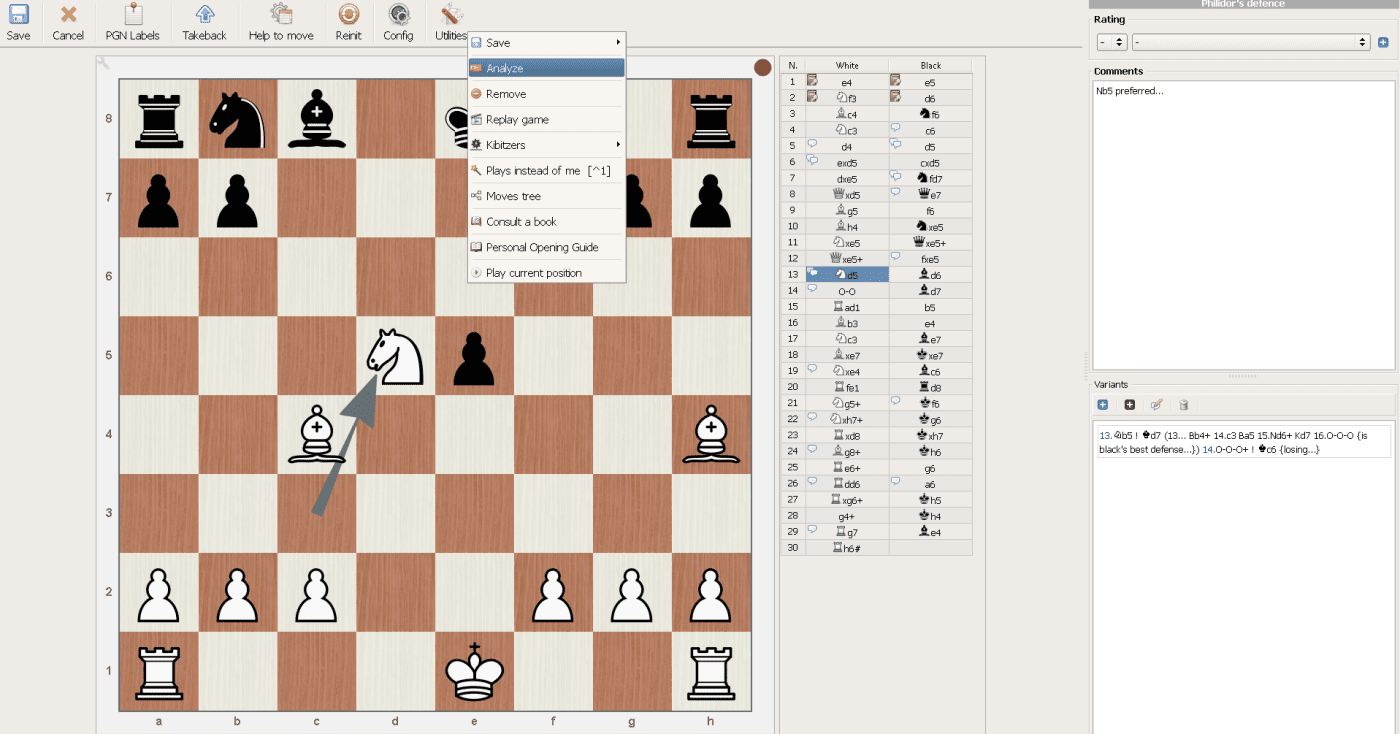Select black move 3 Nf6
Image resolution: width=1400 pixels, height=734 pixels.
pyautogui.click(x=930, y=114)
